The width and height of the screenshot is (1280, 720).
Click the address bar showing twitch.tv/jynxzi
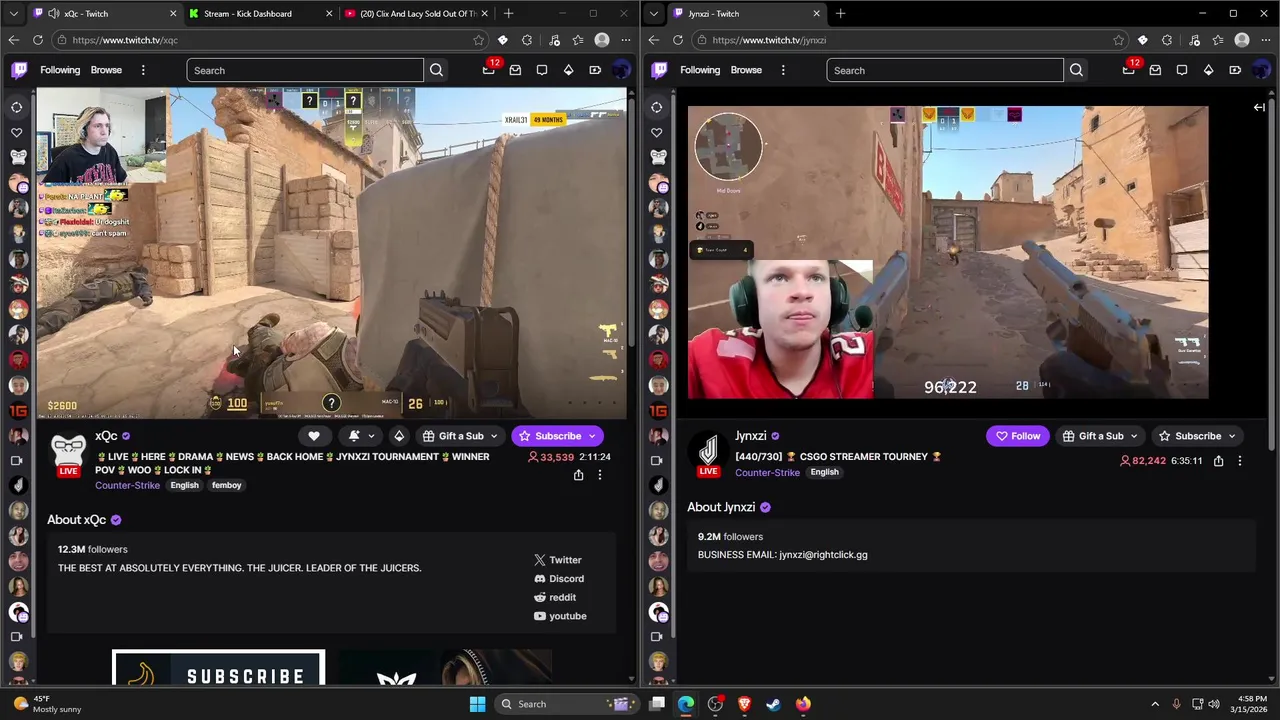pos(910,40)
